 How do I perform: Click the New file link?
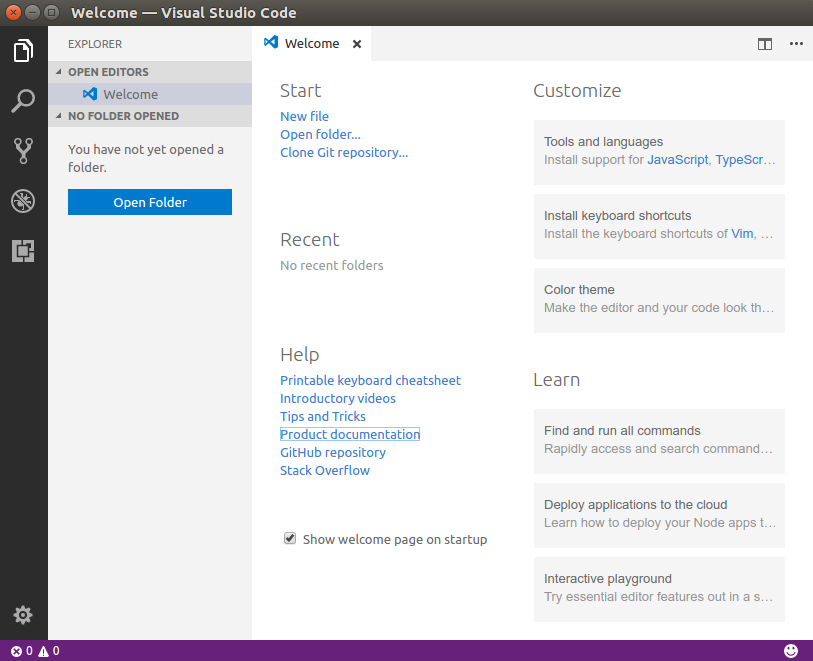[x=304, y=117]
